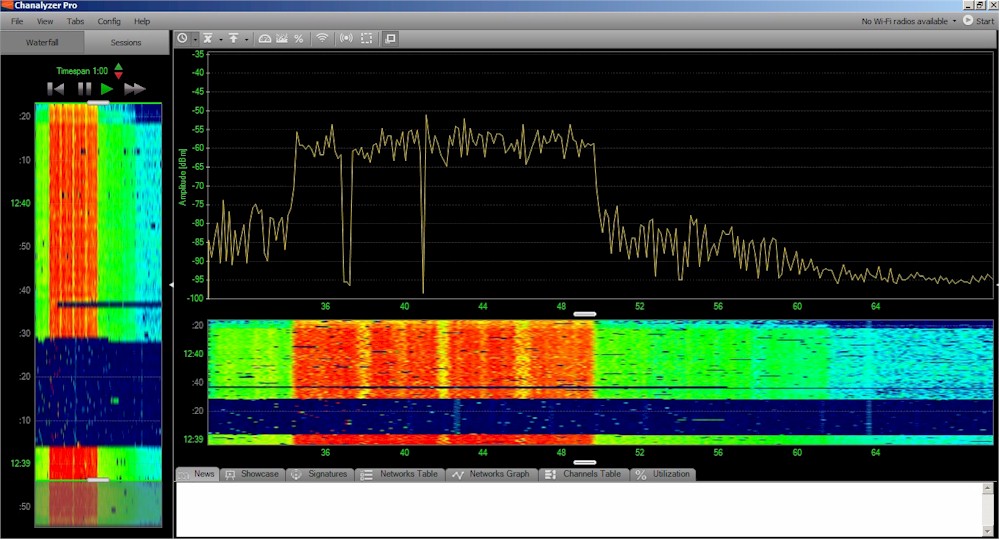Toggle the density gauge view icon
Screen dimensions: 1000x540
265,38
